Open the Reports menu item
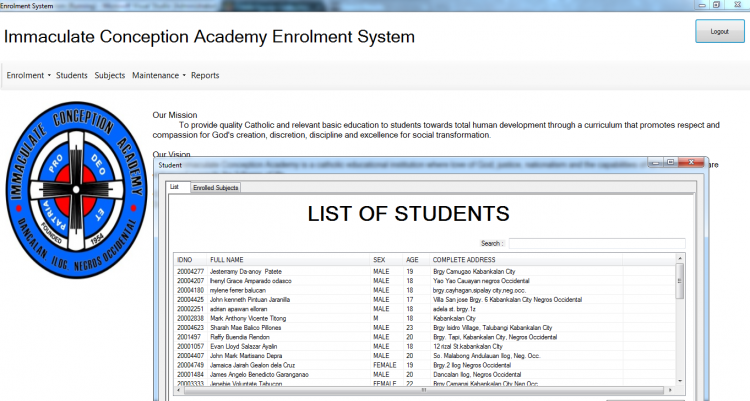The width and height of the screenshot is (750, 401). pos(205,75)
